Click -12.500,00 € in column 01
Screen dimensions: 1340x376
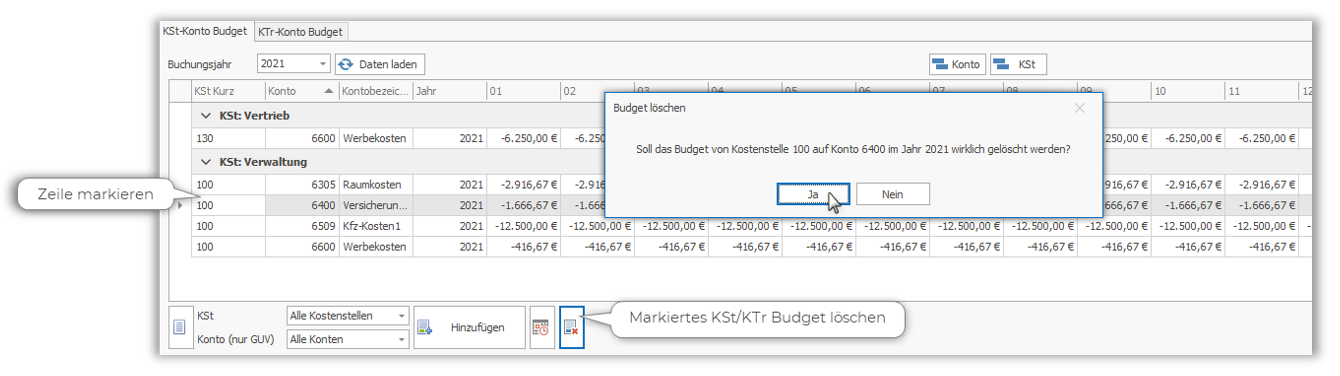click(523, 226)
